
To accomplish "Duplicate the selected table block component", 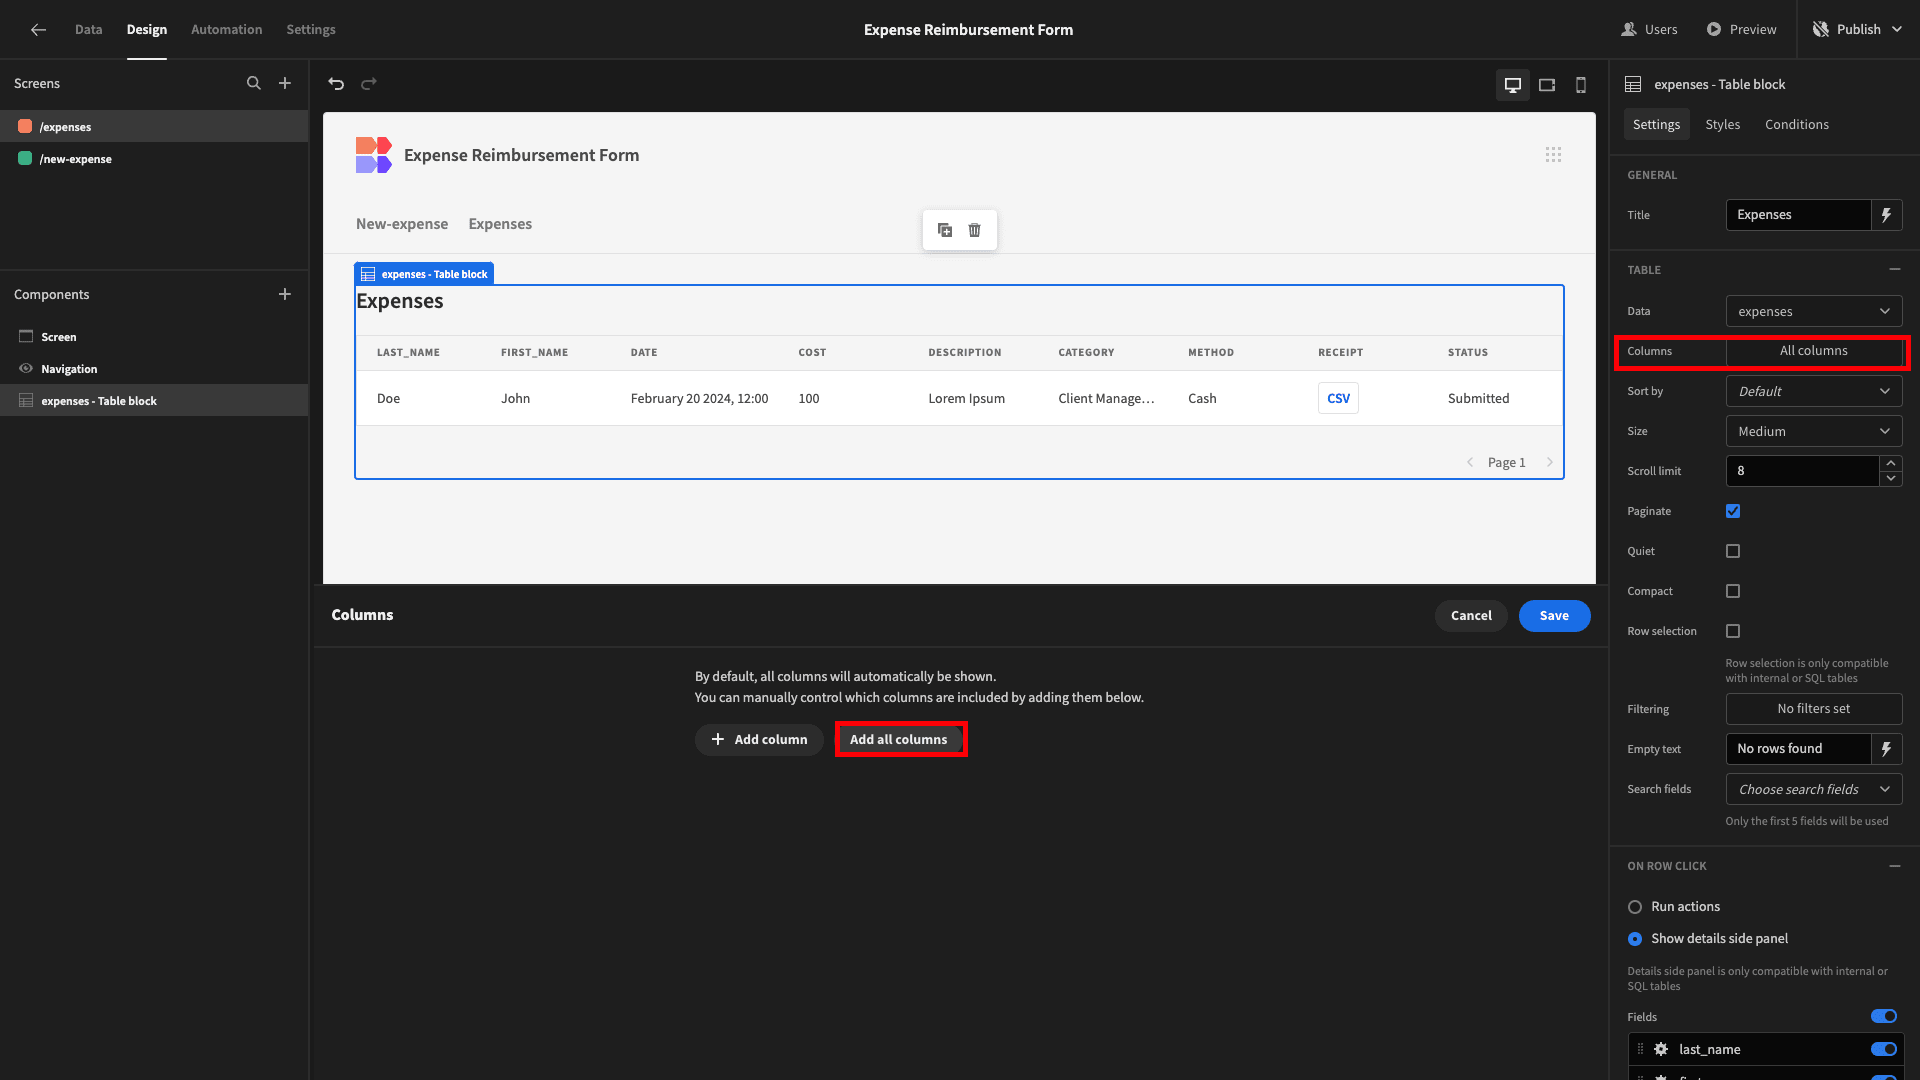I will (x=945, y=230).
